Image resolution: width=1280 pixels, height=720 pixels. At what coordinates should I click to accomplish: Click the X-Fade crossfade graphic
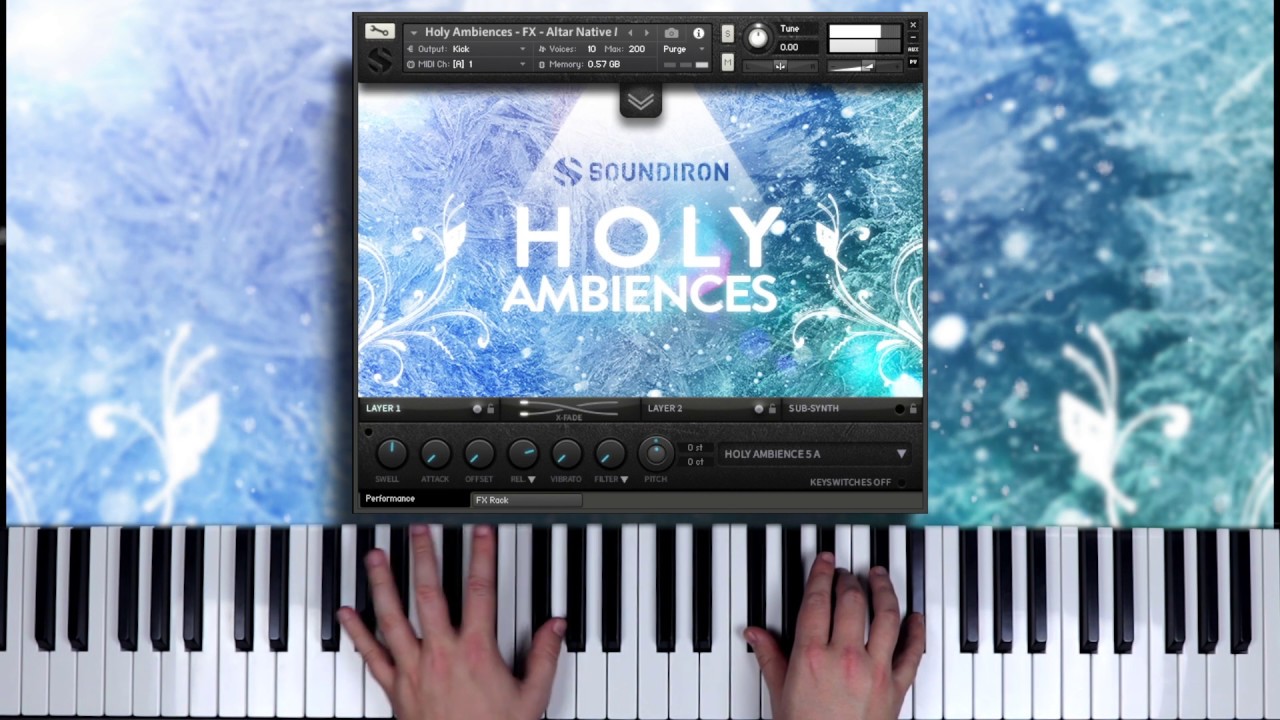[x=569, y=408]
